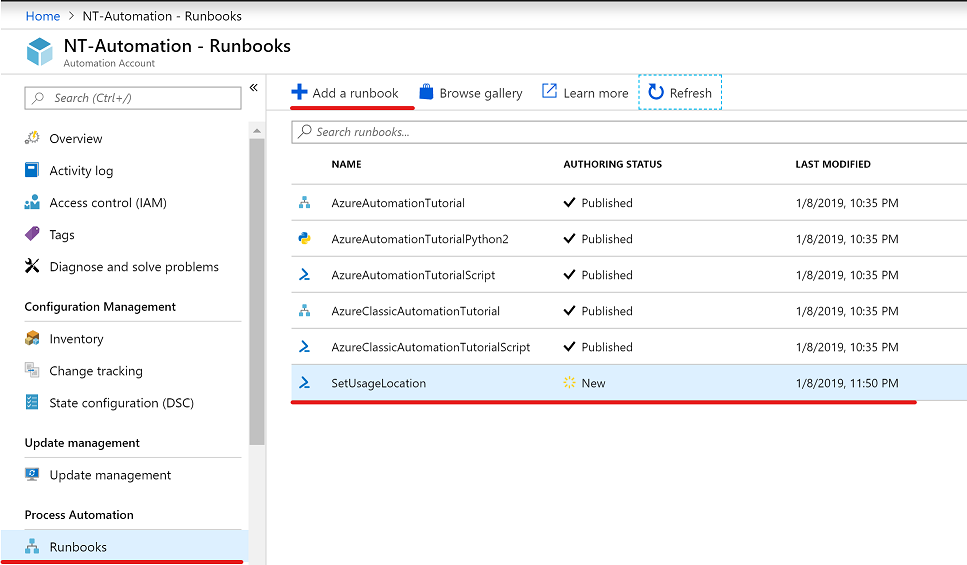Click the Runbooks hierarchy icon in sidebar
The image size is (967, 565).
32,546
